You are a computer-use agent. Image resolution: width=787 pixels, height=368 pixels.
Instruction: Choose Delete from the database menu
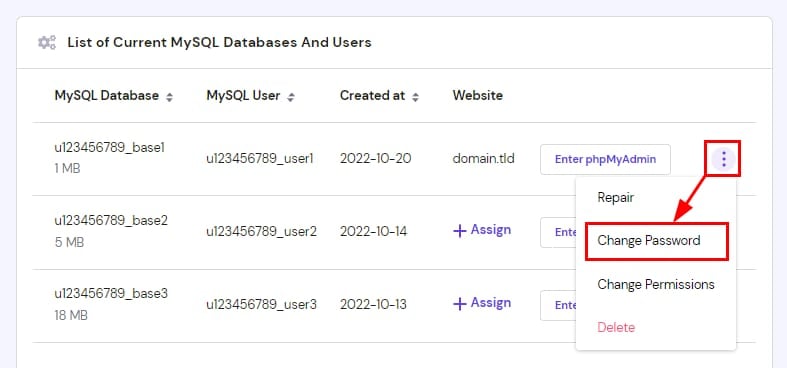(616, 328)
